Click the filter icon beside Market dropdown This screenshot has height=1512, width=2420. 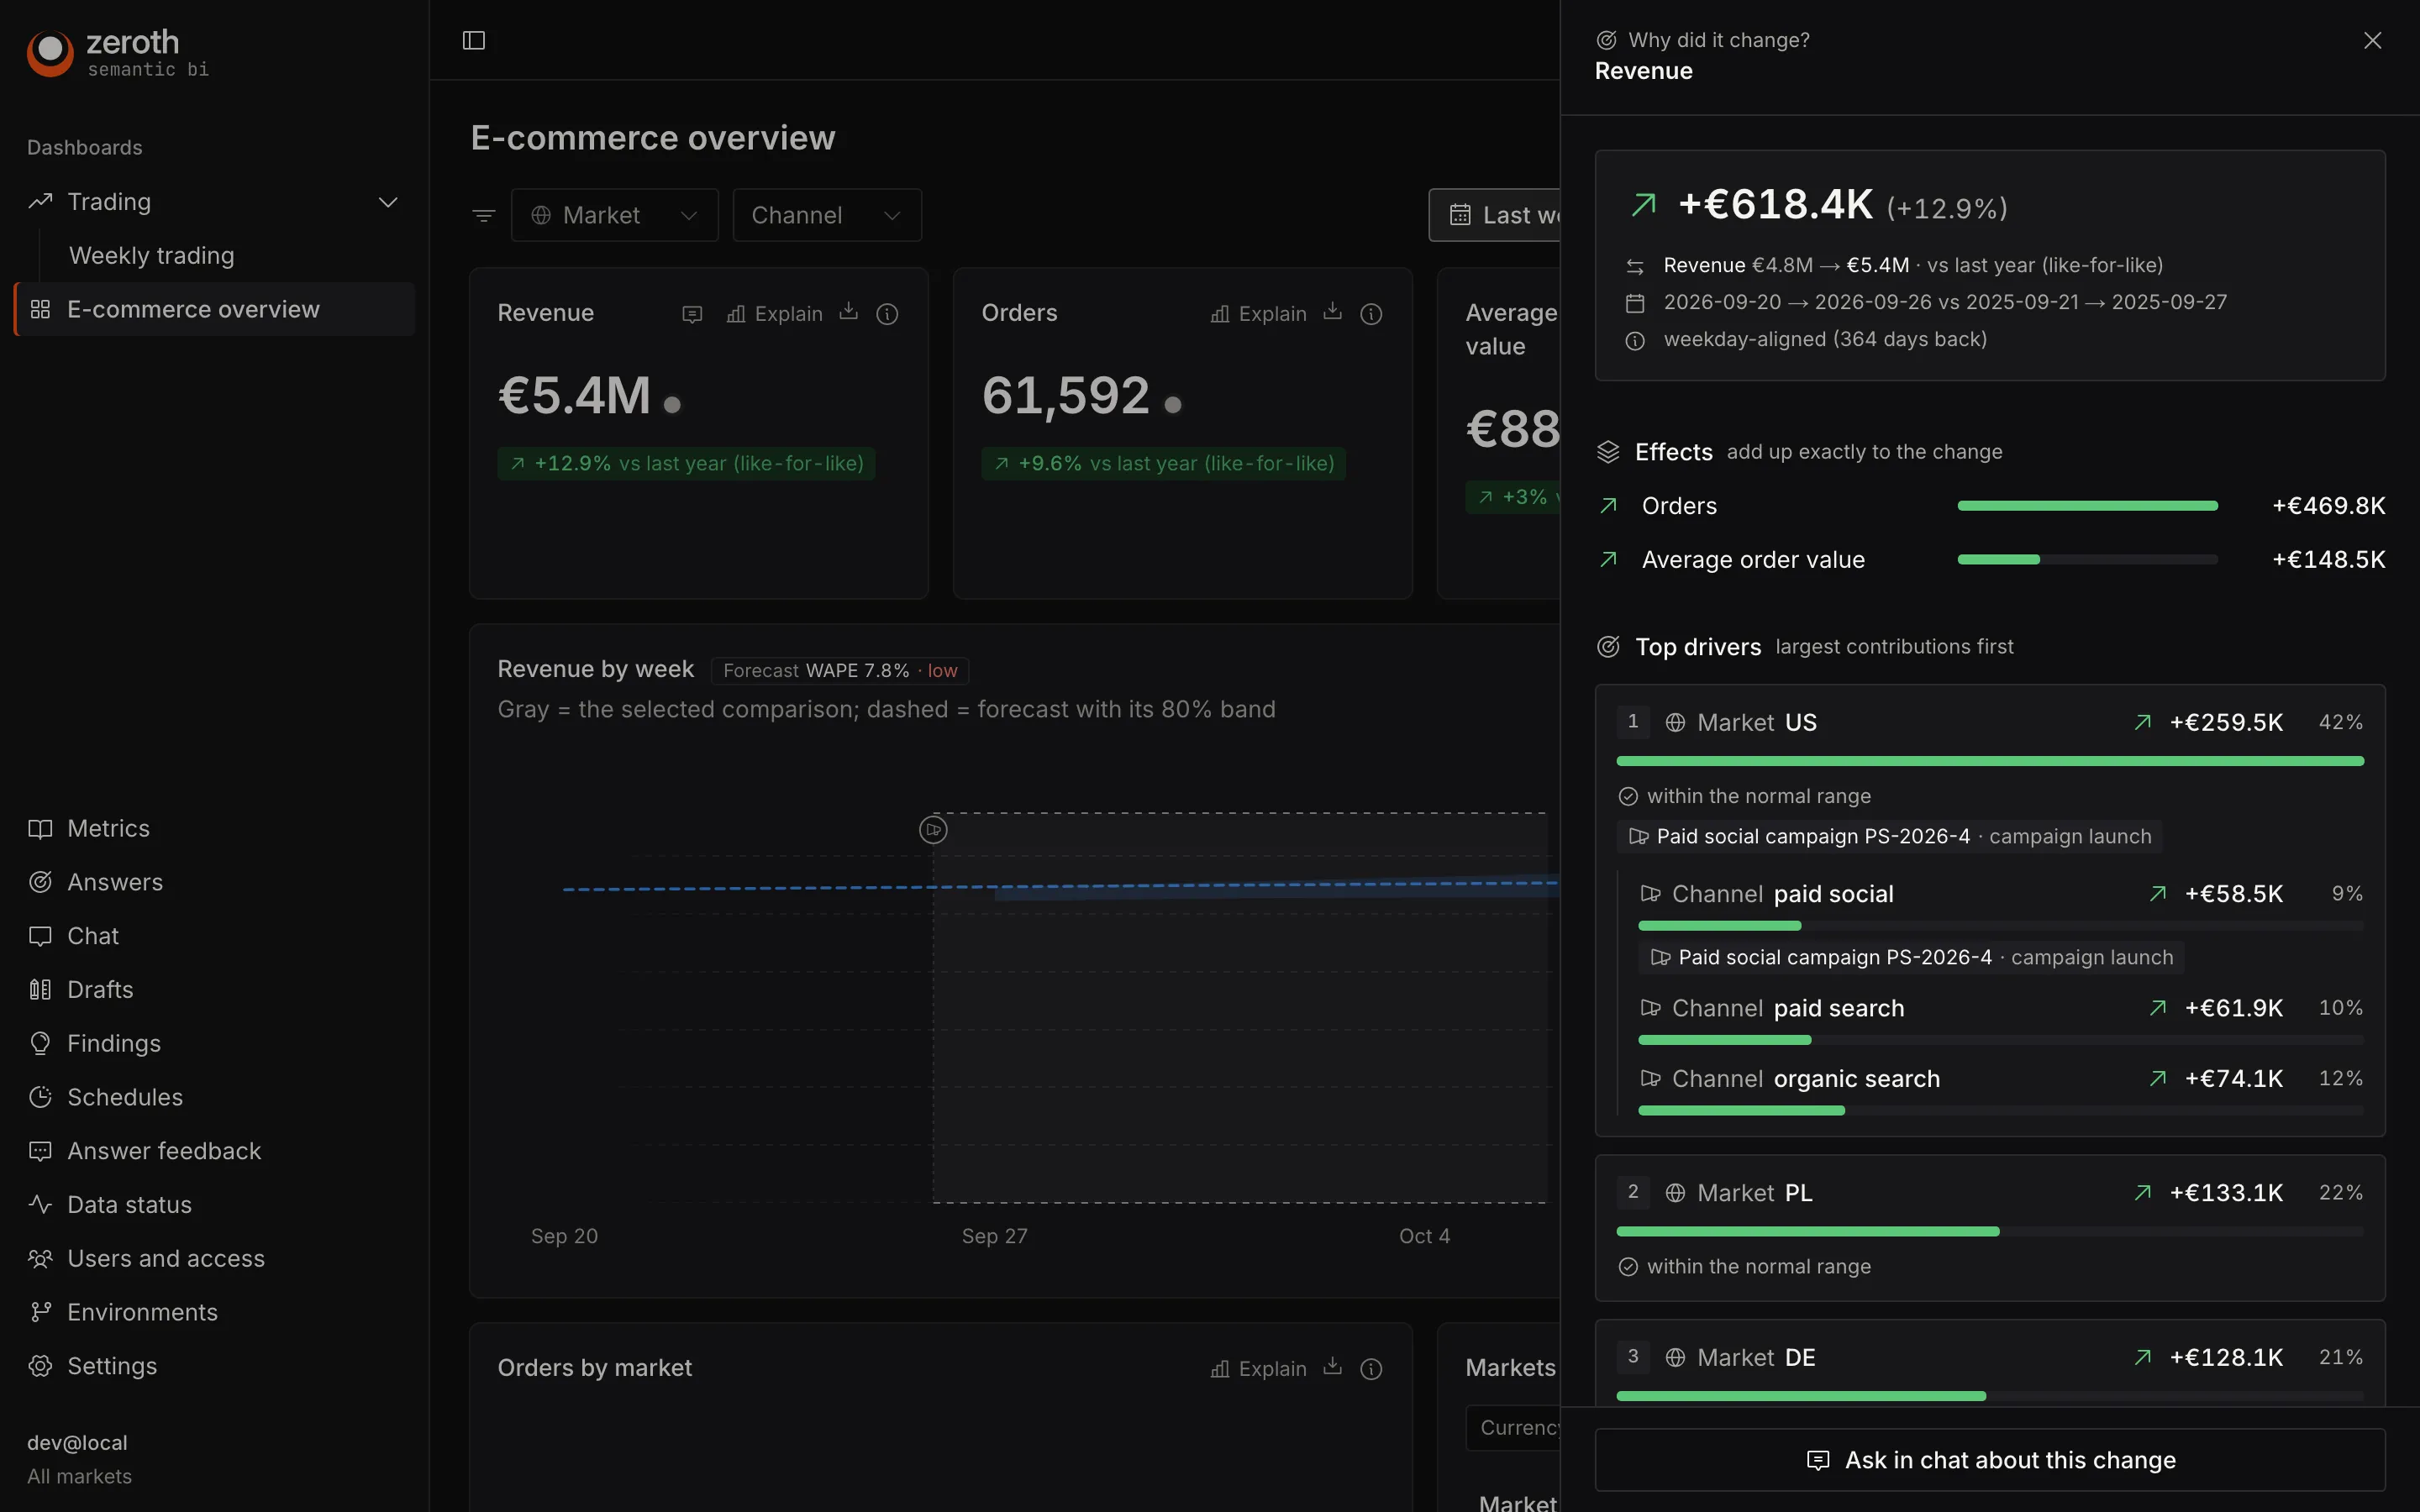click(484, 215)
